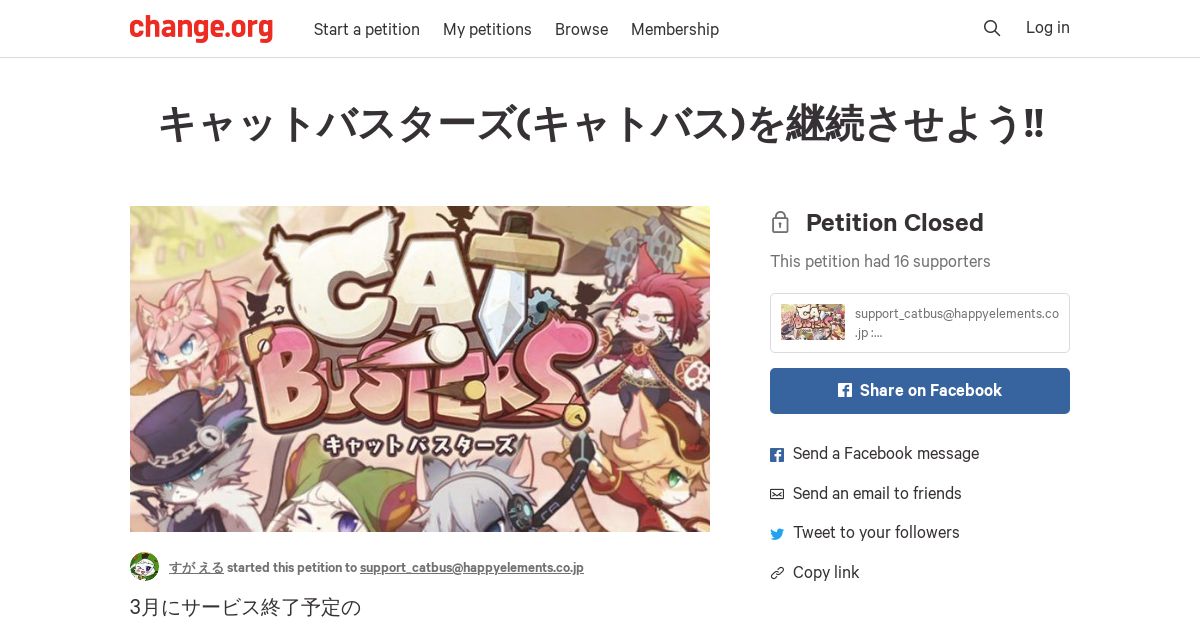This screenshot has height=630, width=1200.
Task: Click the Facebook icon beside Send a Facebook message
Action: [777, 455]
